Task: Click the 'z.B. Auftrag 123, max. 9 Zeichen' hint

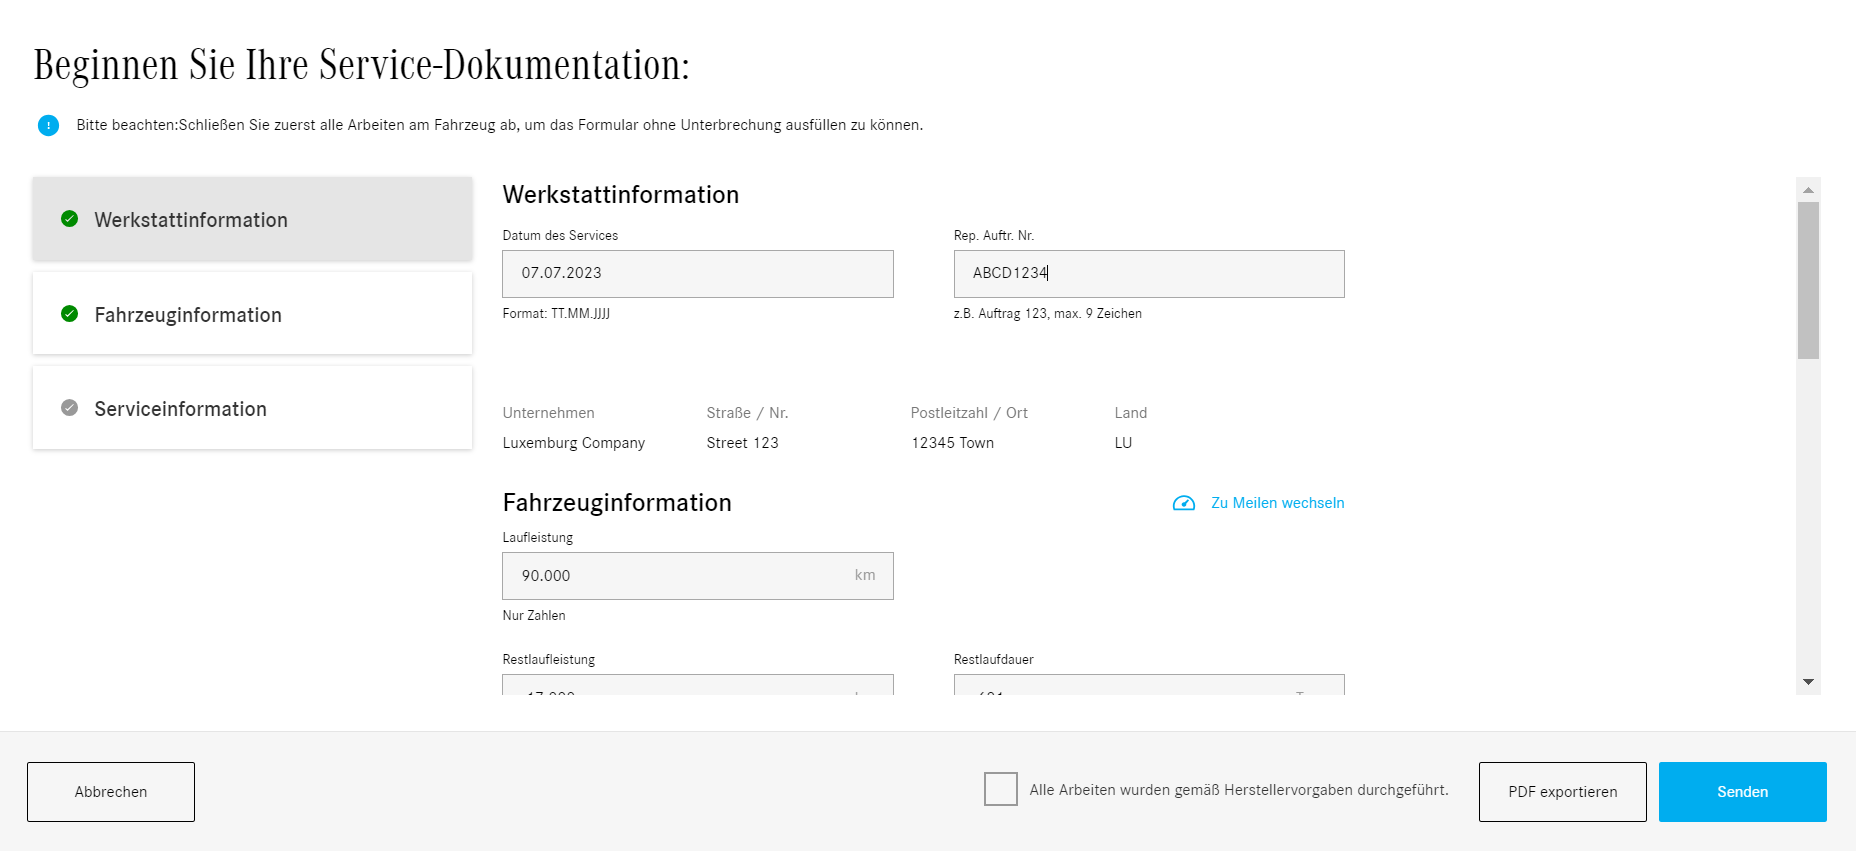Action: [1047, 314]
